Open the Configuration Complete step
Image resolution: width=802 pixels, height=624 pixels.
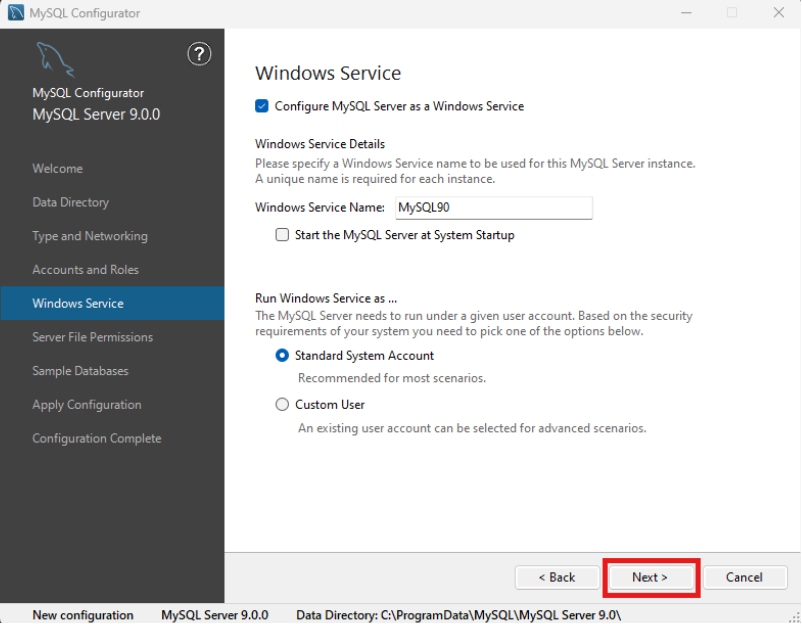(97, 438)
